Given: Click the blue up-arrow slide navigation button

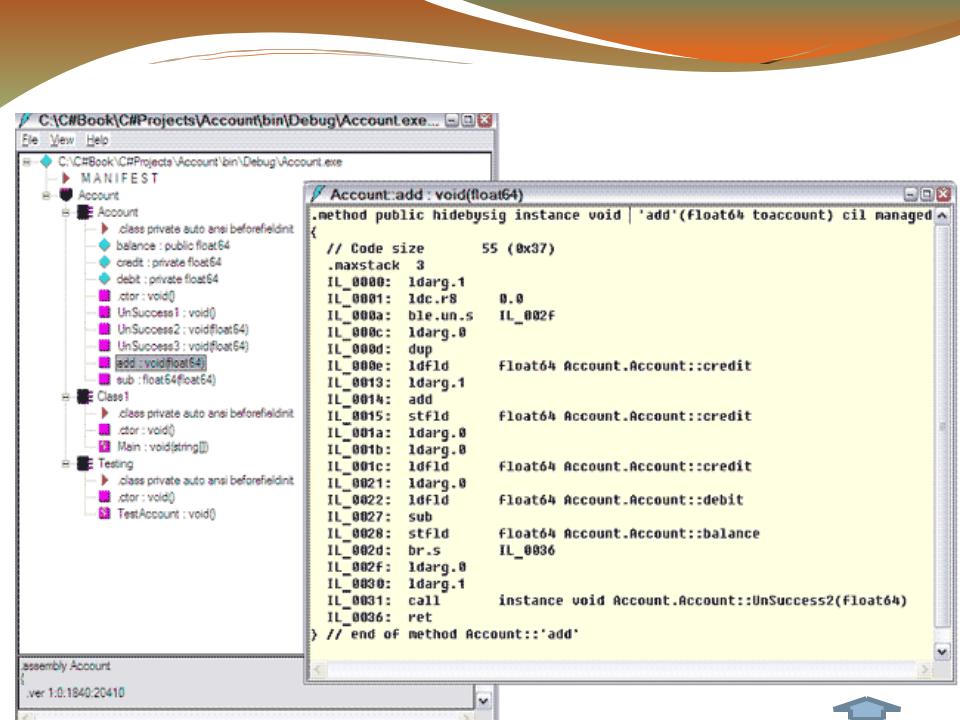Looking at the screenshot, I should (x=866, y=708).
